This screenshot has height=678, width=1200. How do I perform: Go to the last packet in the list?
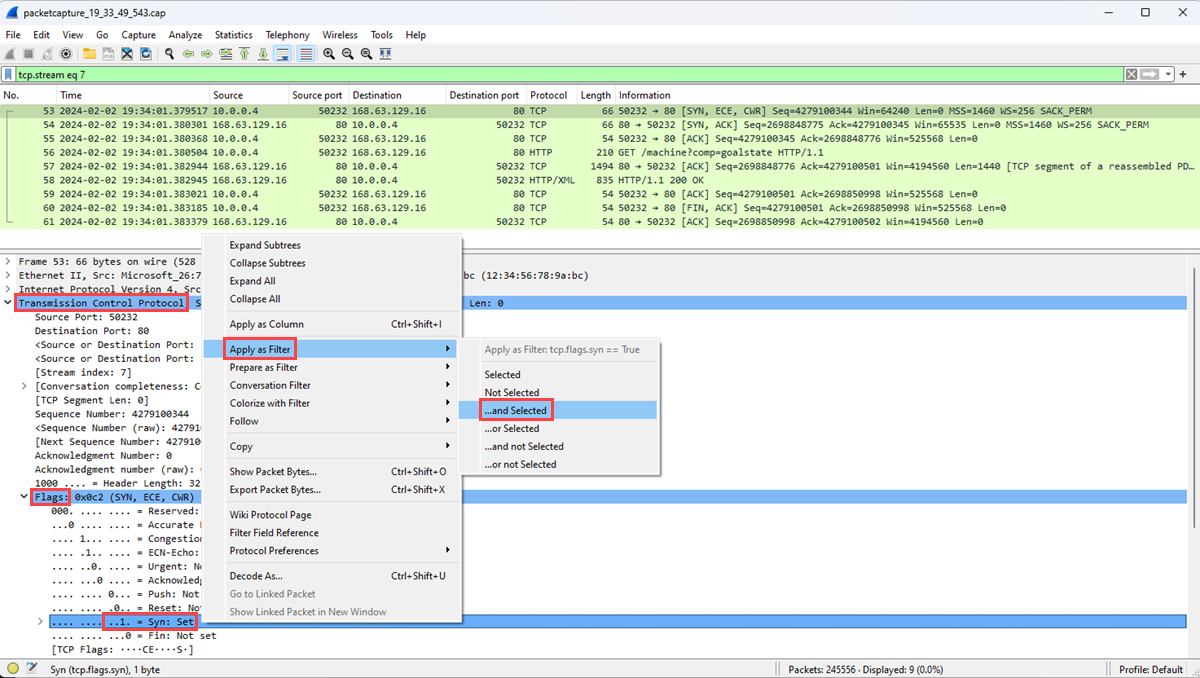[263, 53]
